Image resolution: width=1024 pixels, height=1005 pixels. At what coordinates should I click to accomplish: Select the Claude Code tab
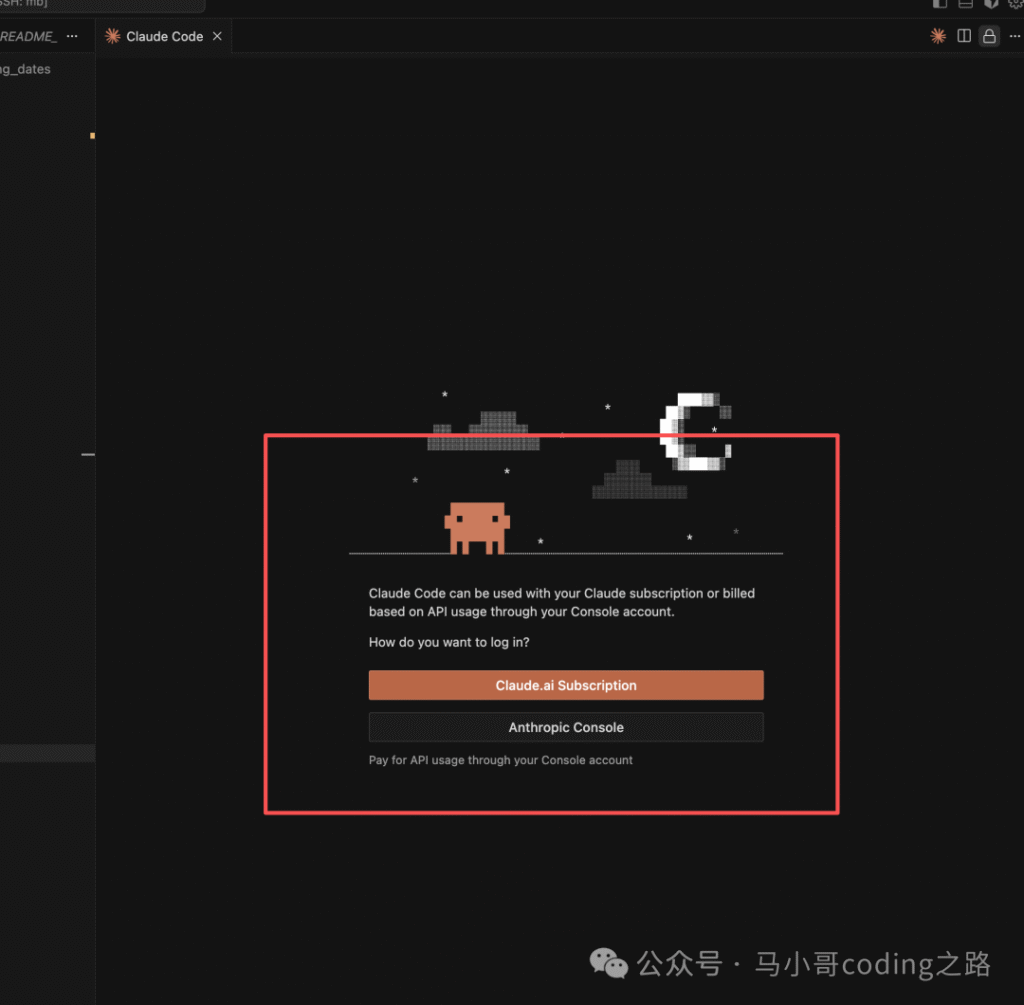coord(164,36)
